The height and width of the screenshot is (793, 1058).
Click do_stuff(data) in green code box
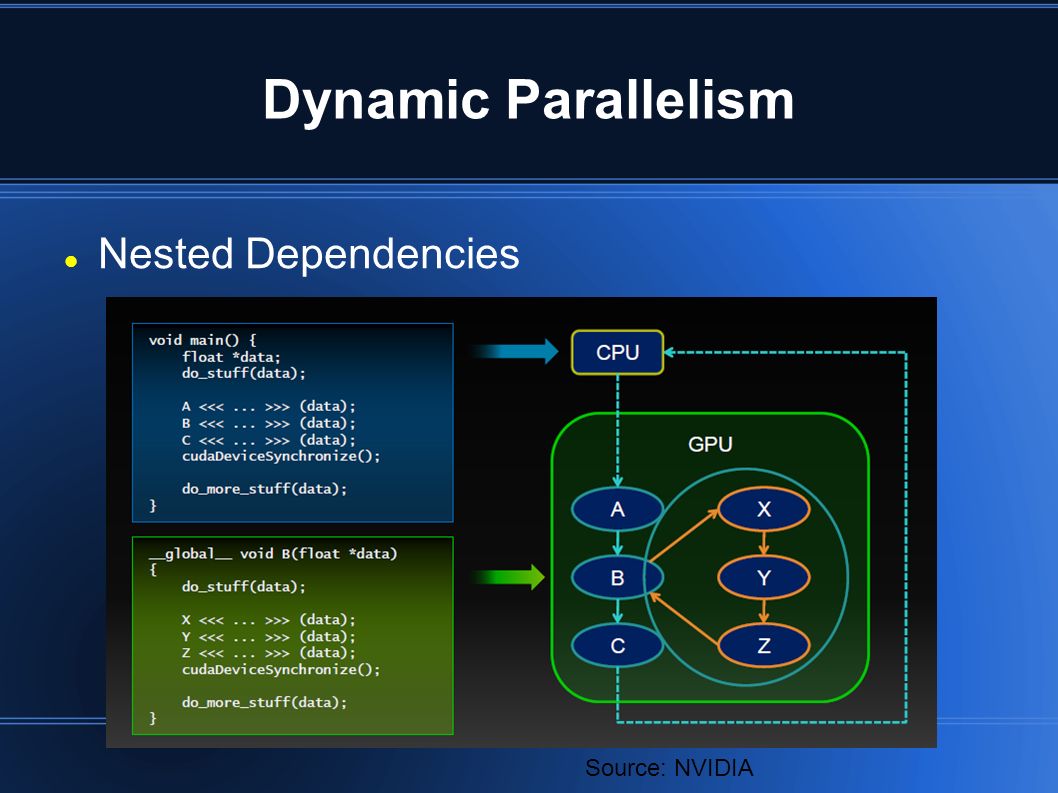click(x=244, y=586)
